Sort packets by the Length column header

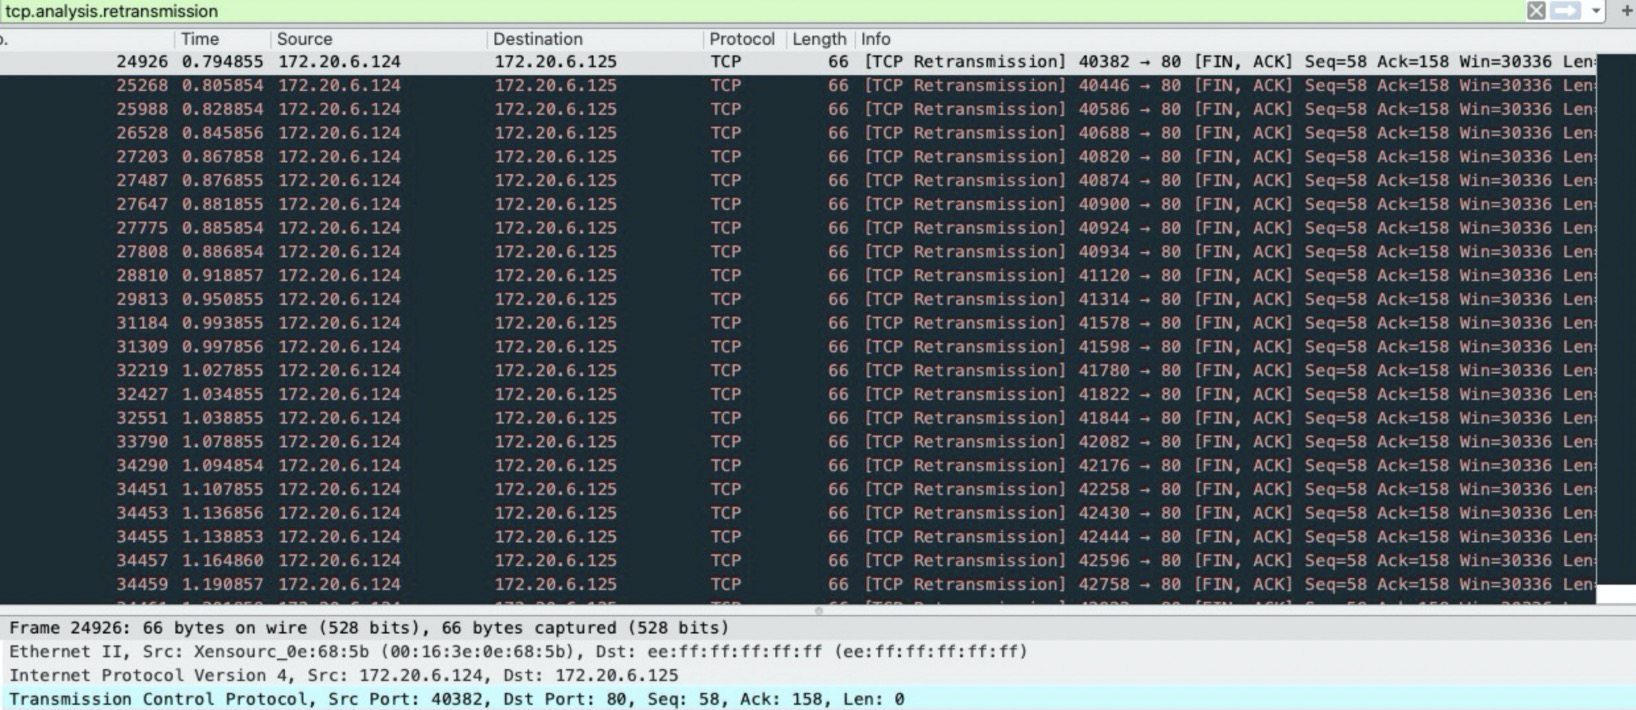pos(819,39)
